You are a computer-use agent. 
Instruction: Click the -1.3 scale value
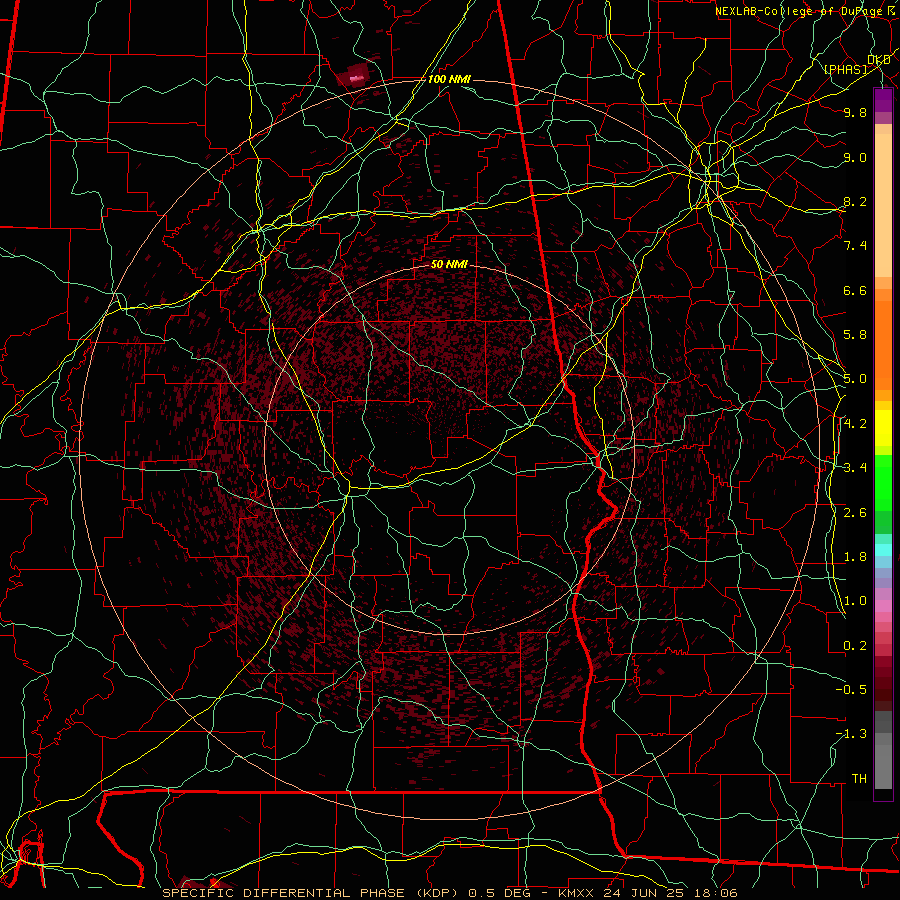point(851,734)
